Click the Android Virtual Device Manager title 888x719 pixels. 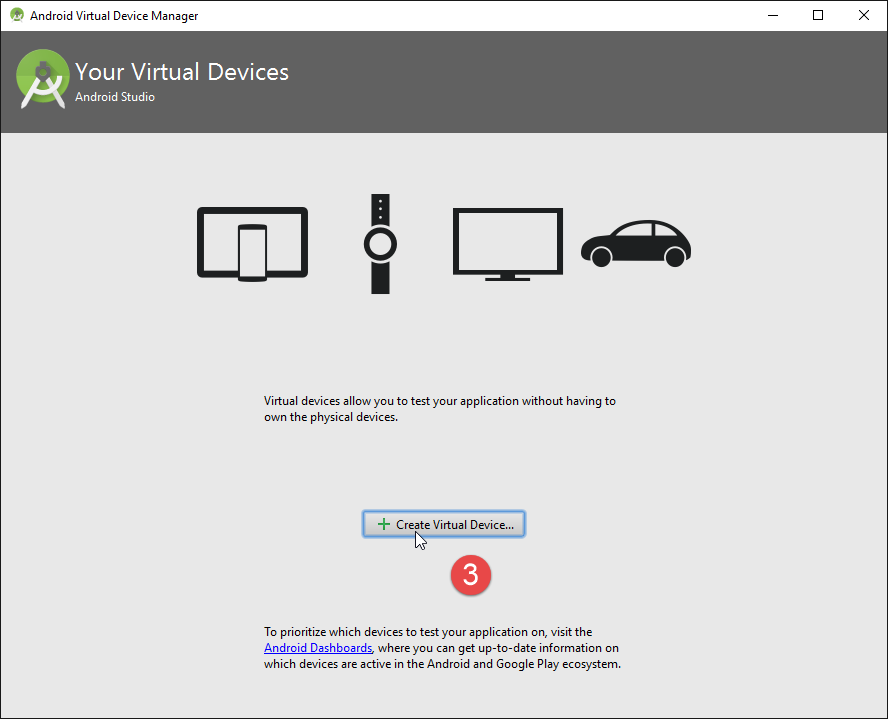[114, 16]
